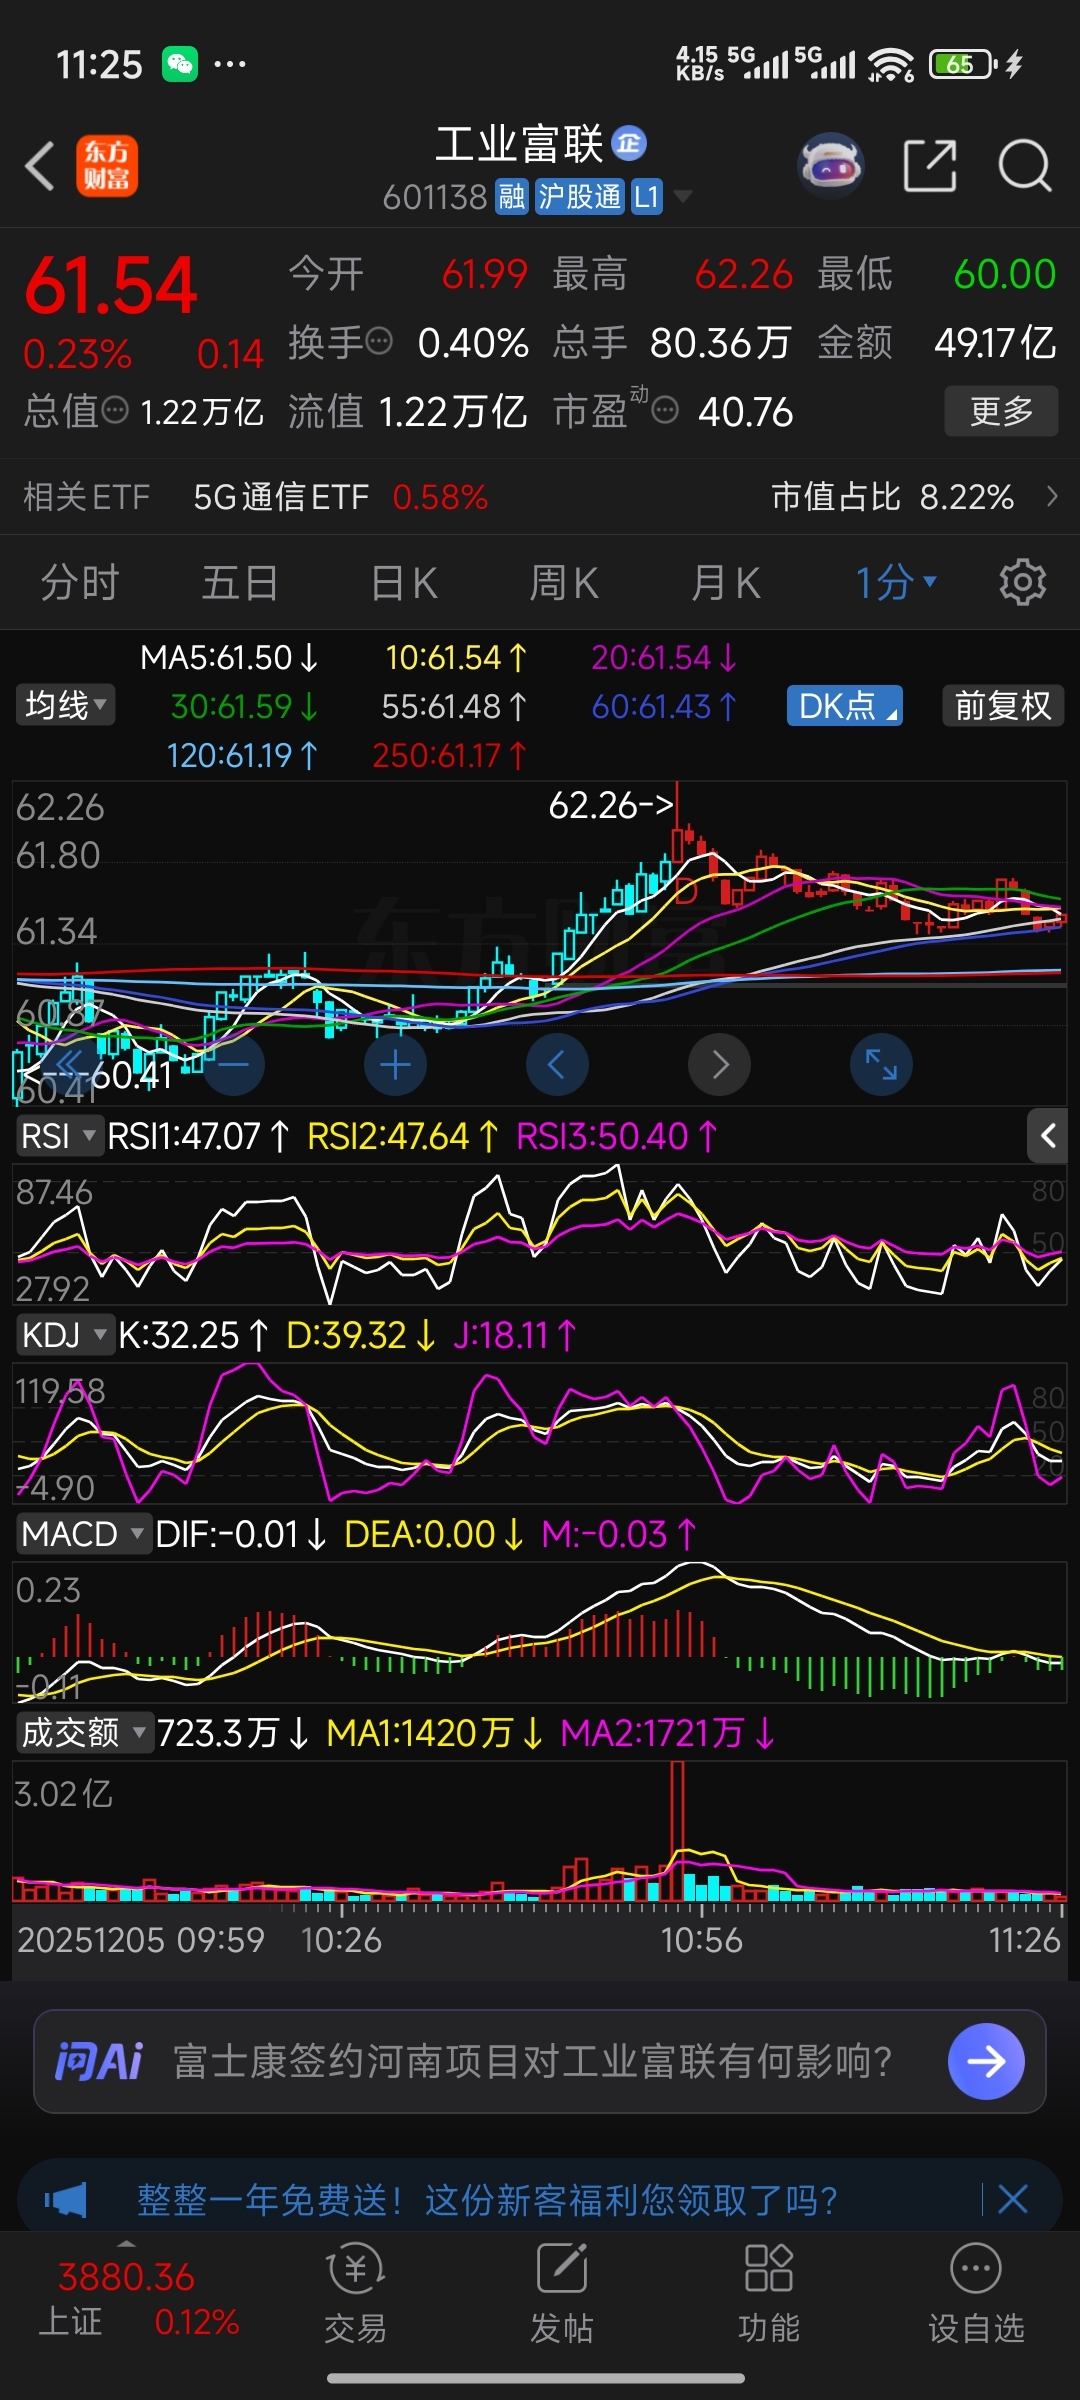Tap current price 61.54
Screen dimensions: 1080x2400
(111, 286)
